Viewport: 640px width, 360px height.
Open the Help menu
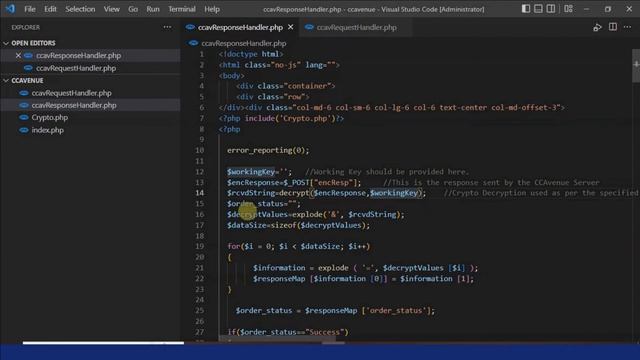(212, 9)
